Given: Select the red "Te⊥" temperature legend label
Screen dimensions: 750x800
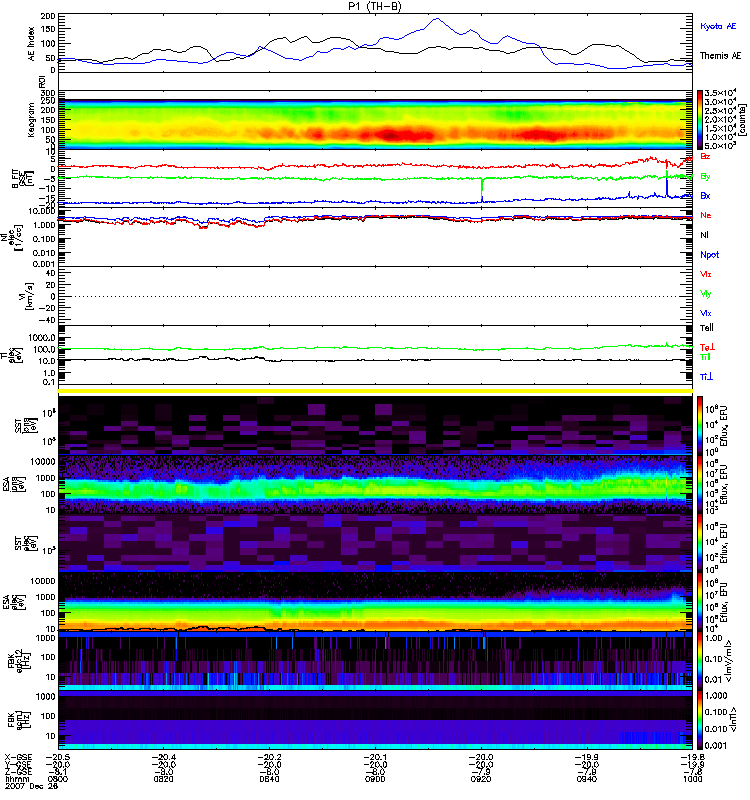Looking at the screenshot, I should [x=708, y=347].
